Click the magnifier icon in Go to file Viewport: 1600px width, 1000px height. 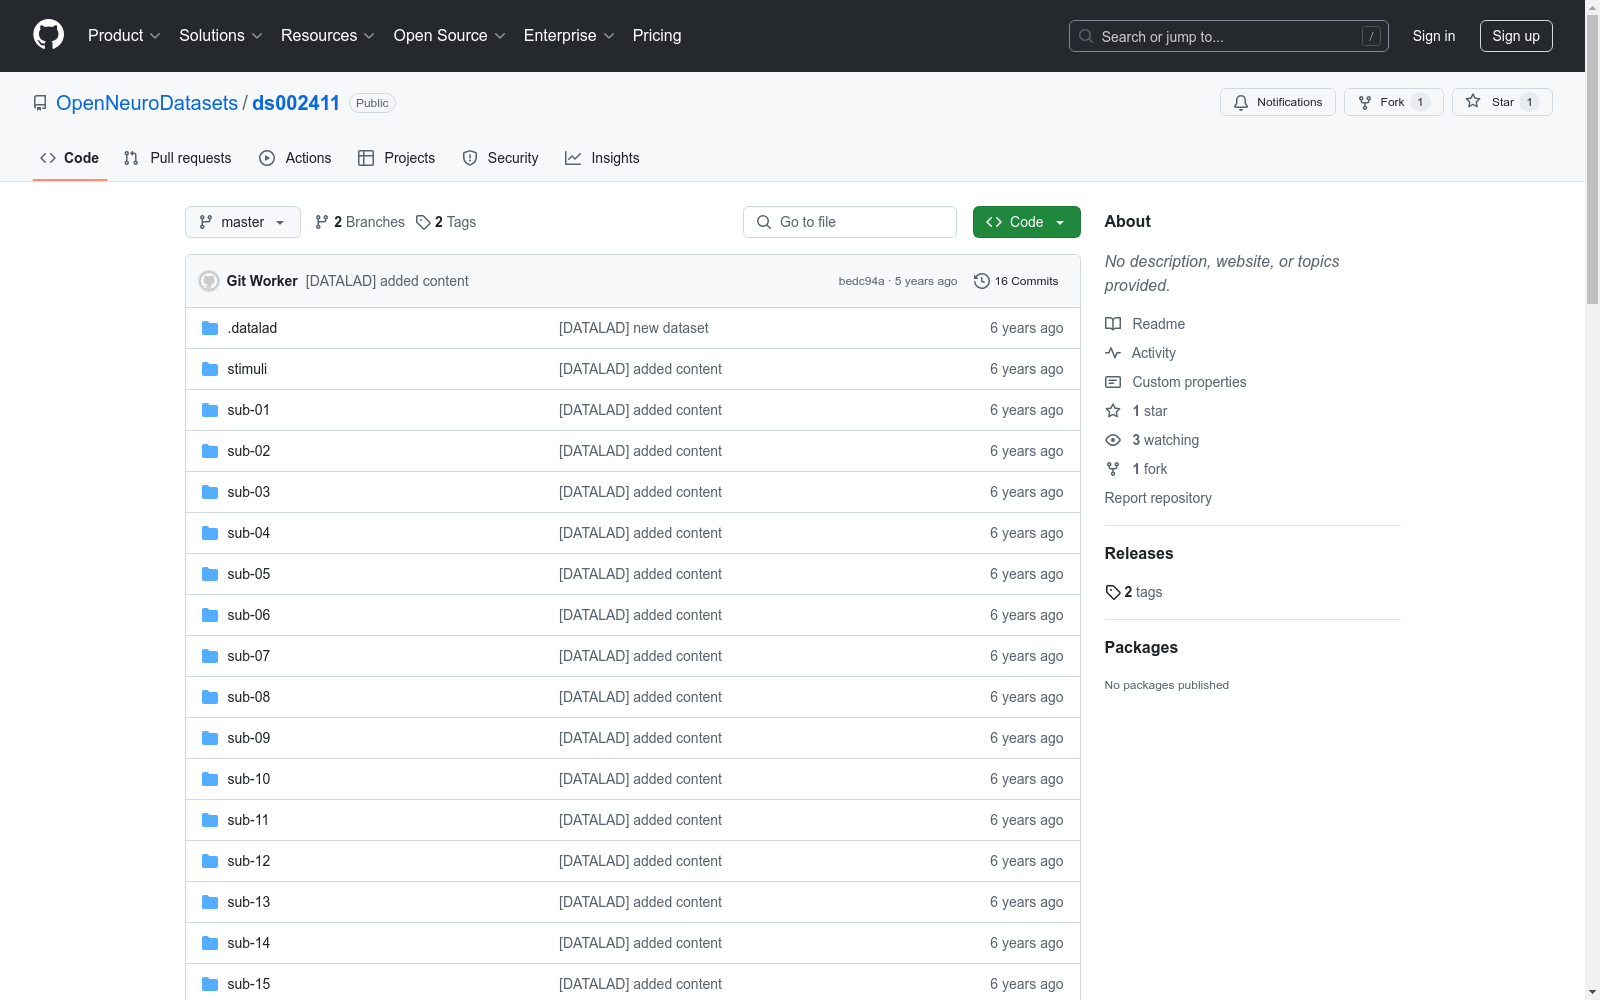click(x=764, y=222)
